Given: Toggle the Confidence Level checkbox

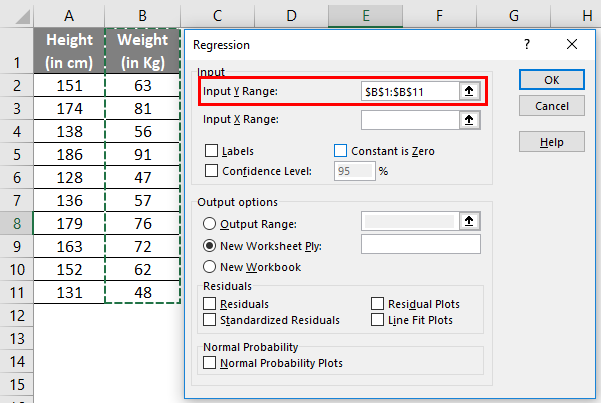Looking at the screenshot, I should pyautogui.click(x=211, y=170).
